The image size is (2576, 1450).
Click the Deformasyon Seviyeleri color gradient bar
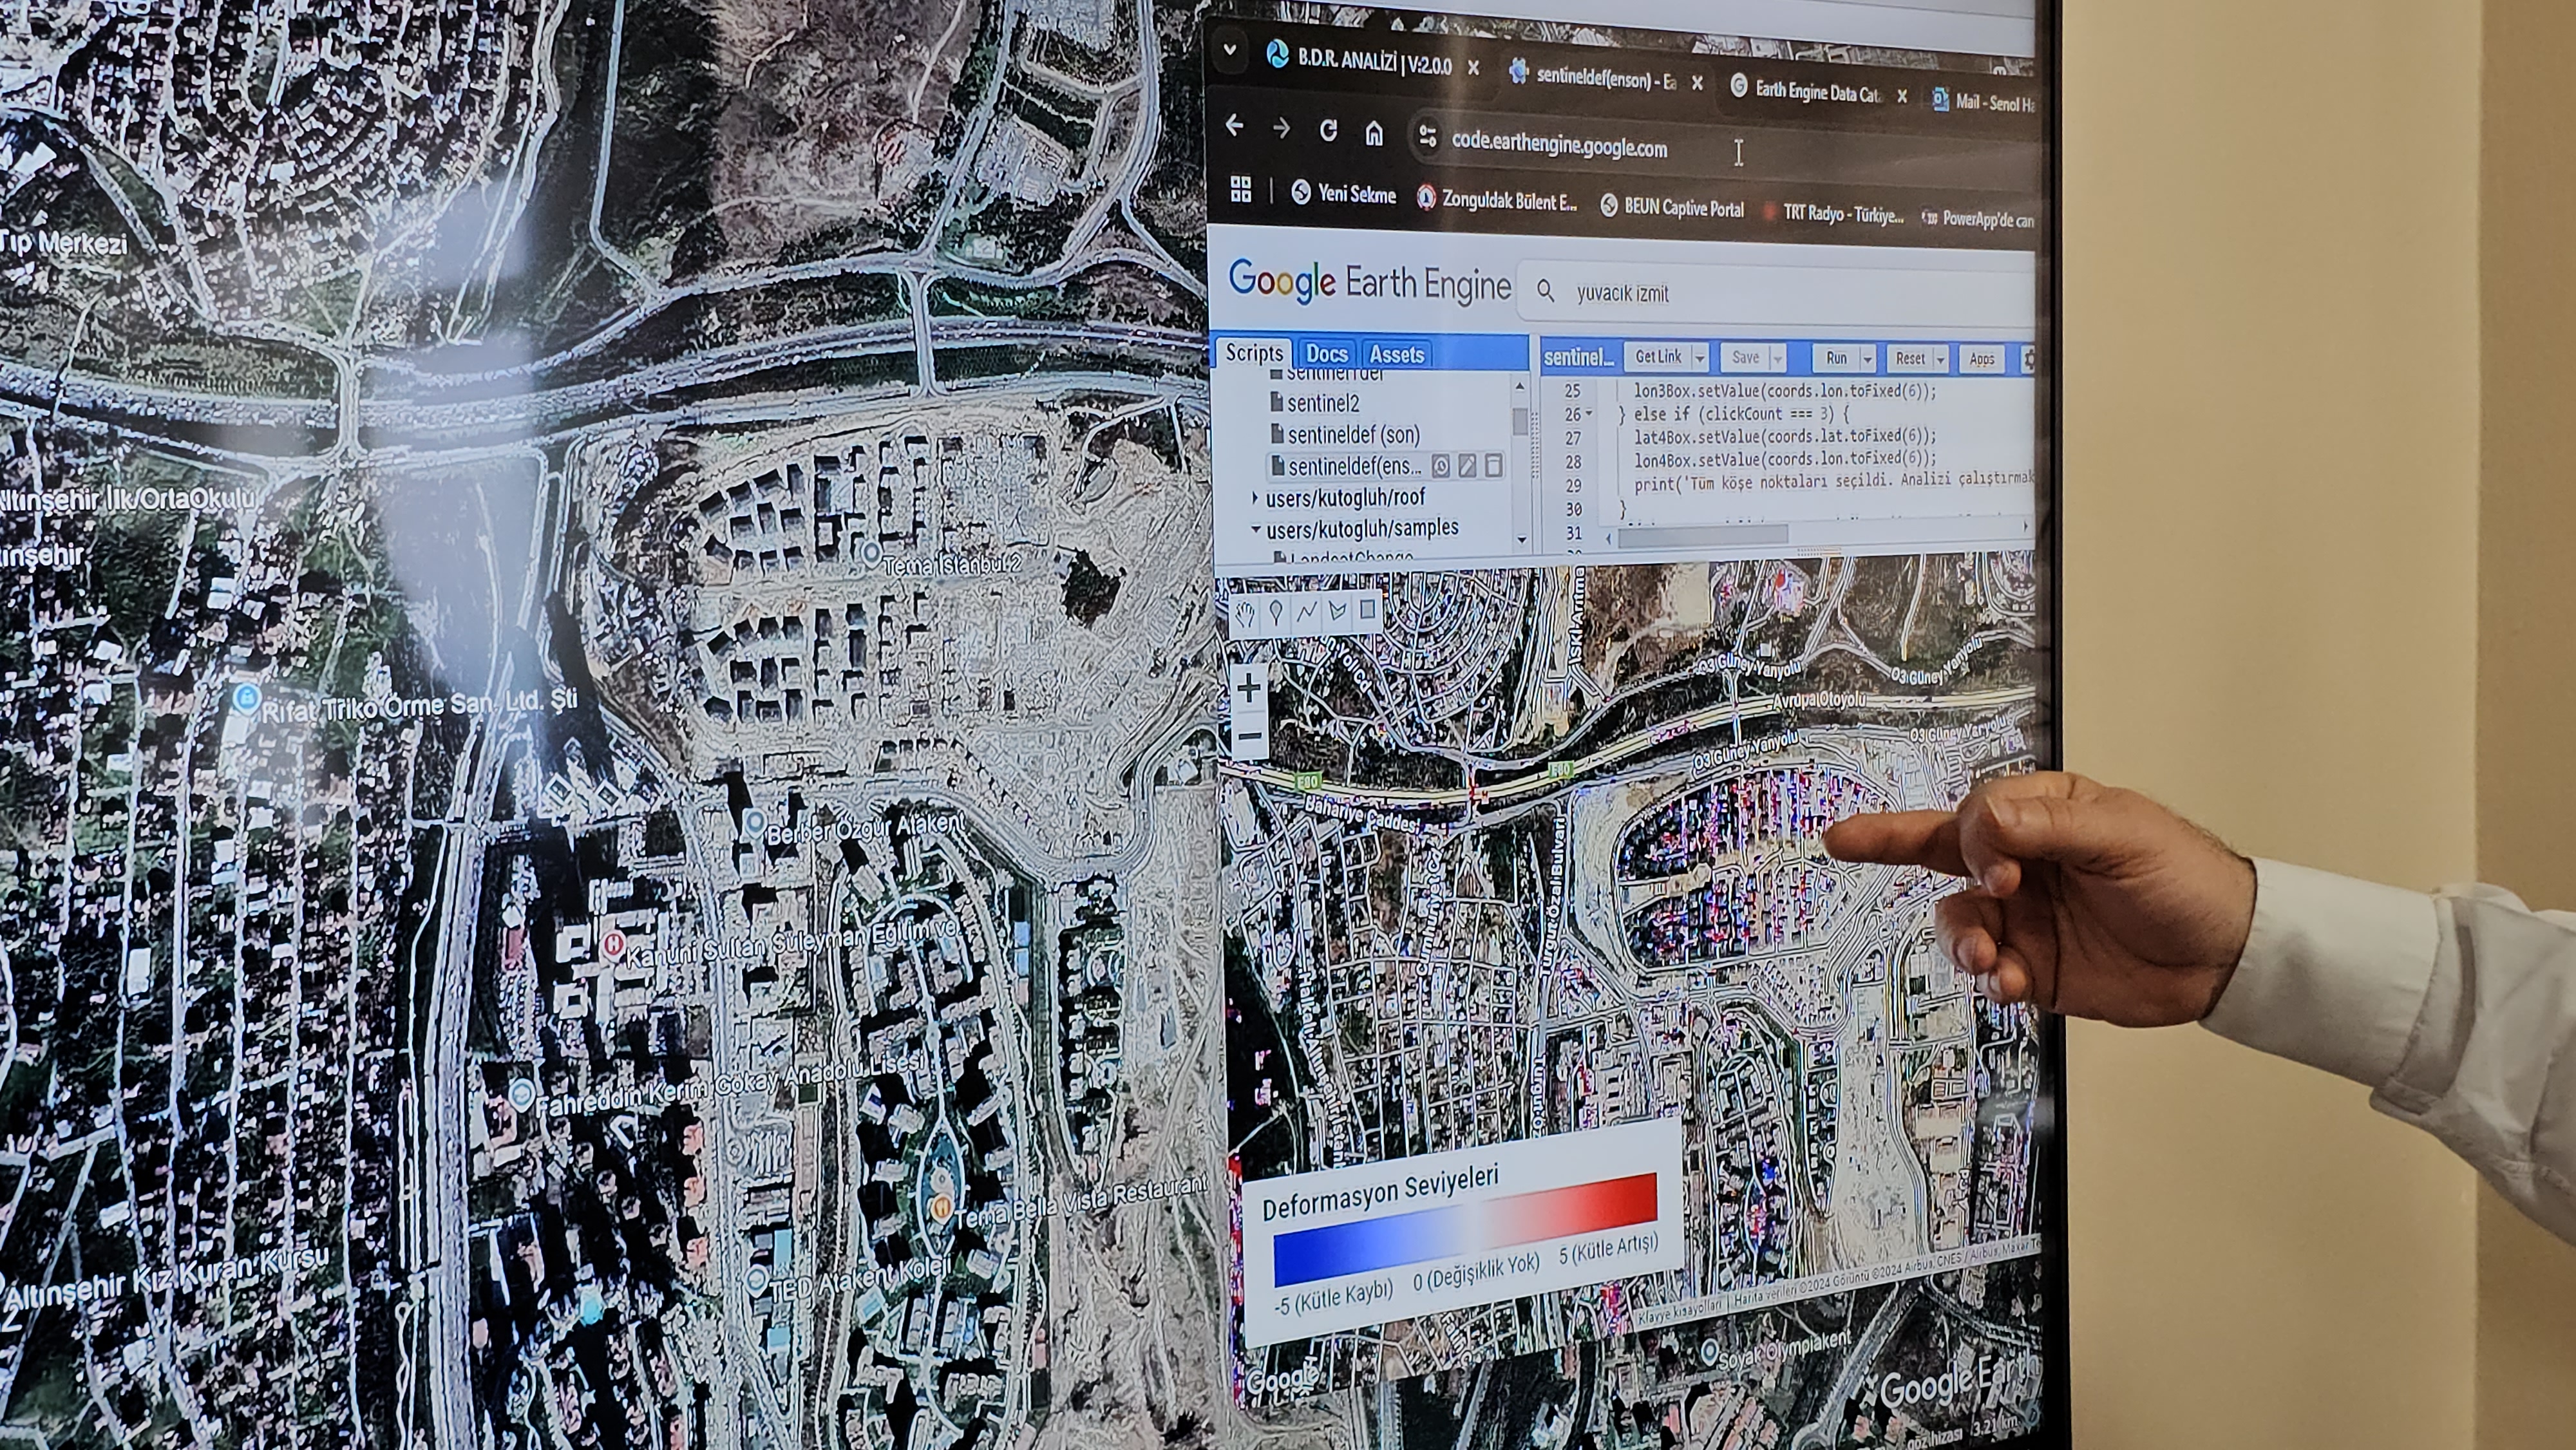point(1466,1228)
